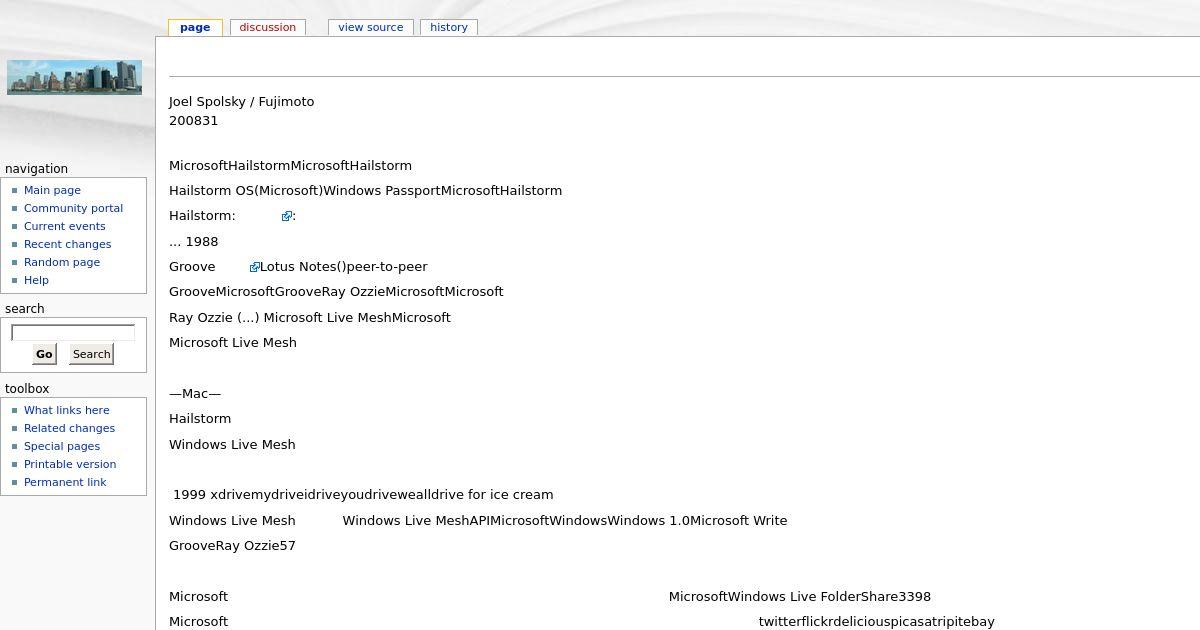Open Related changes in toolbox
Screen dimensions: 1200x630
click(69, 428)
